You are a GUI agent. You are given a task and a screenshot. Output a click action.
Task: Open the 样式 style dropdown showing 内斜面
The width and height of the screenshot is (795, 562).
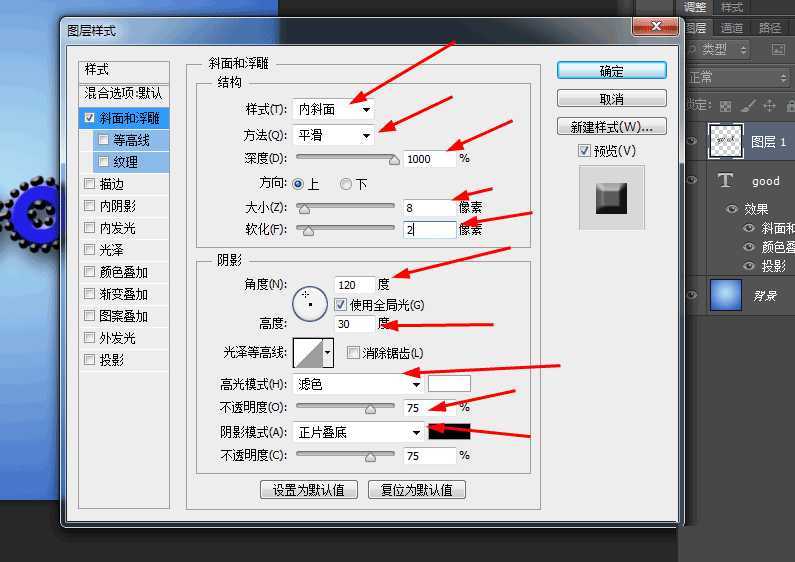click(x=334, y=109)
